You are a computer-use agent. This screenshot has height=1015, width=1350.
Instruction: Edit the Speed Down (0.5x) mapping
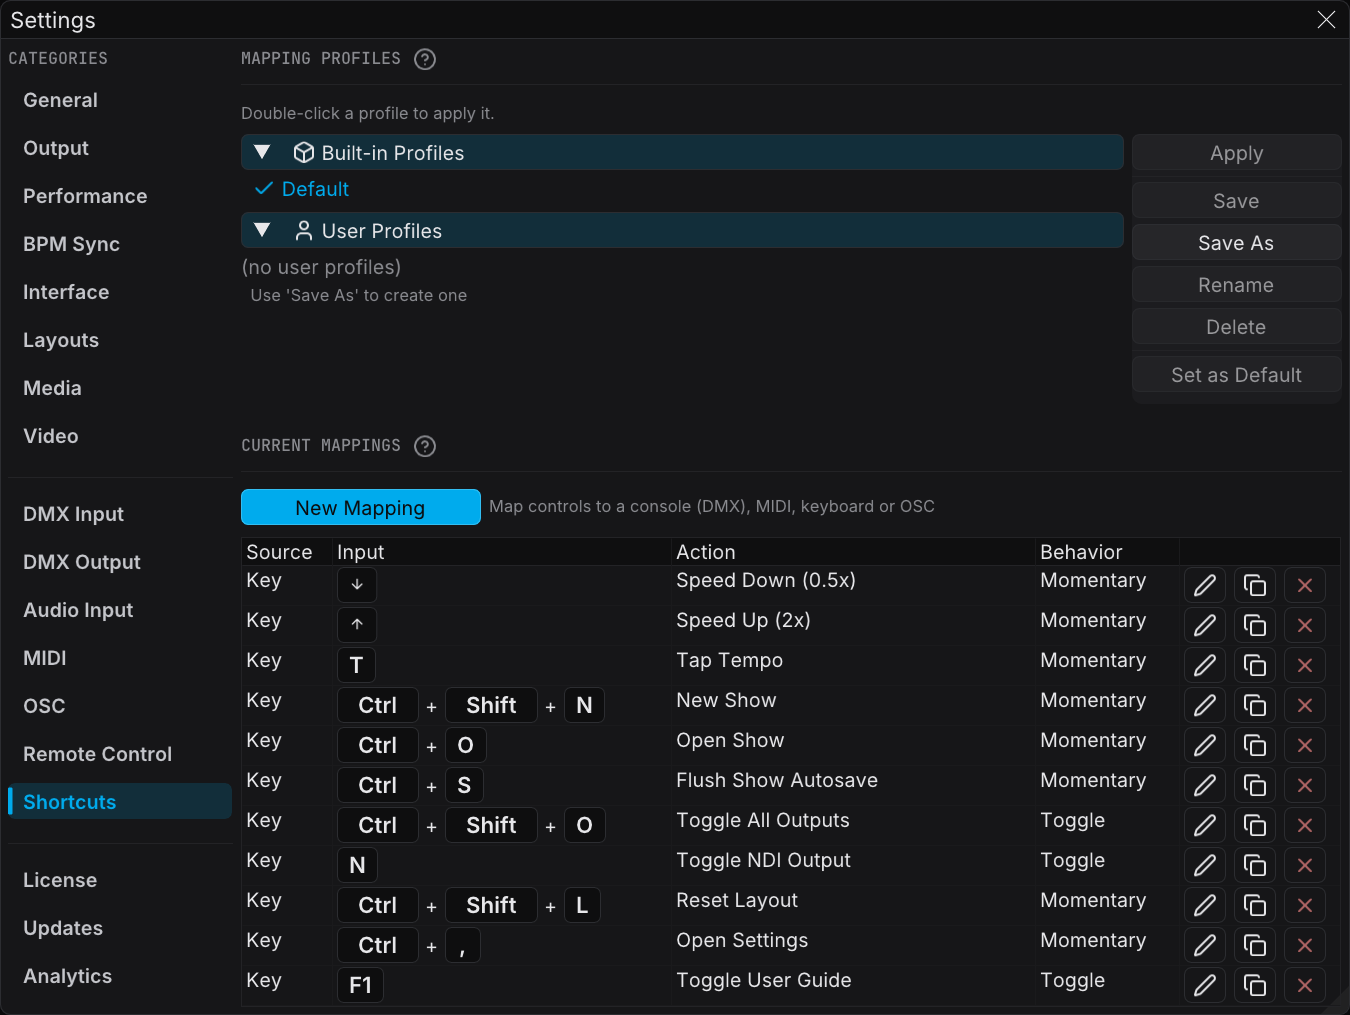(x=1205, y=585)
